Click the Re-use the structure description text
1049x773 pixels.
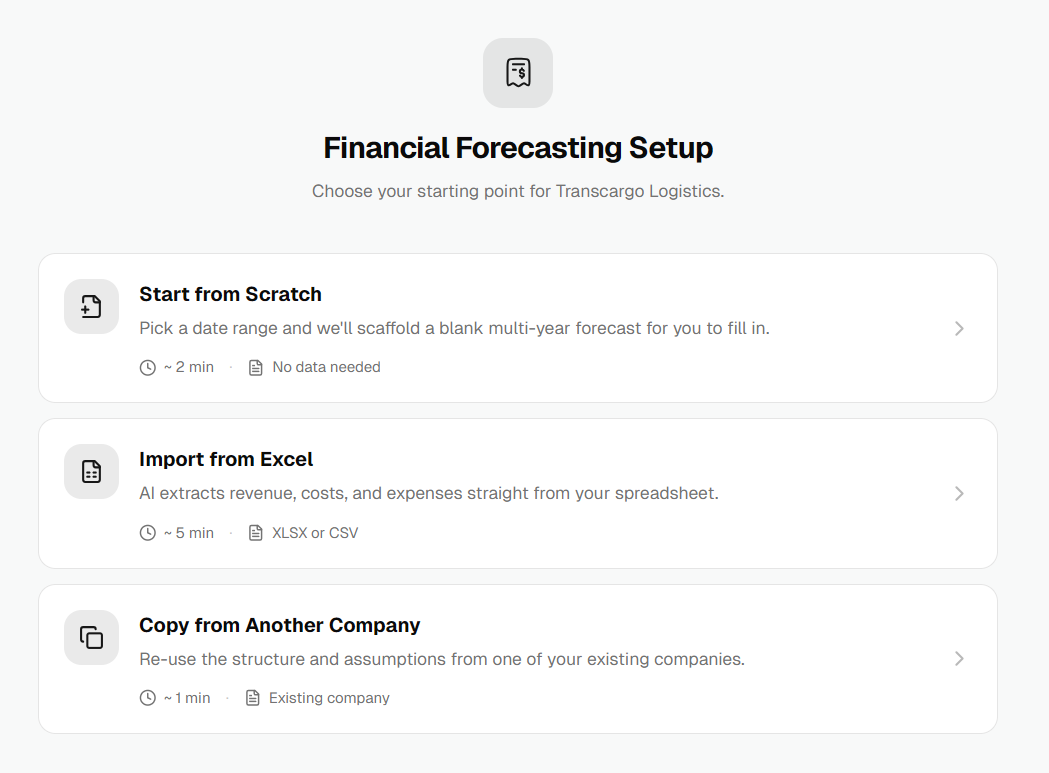pos(442,659)
